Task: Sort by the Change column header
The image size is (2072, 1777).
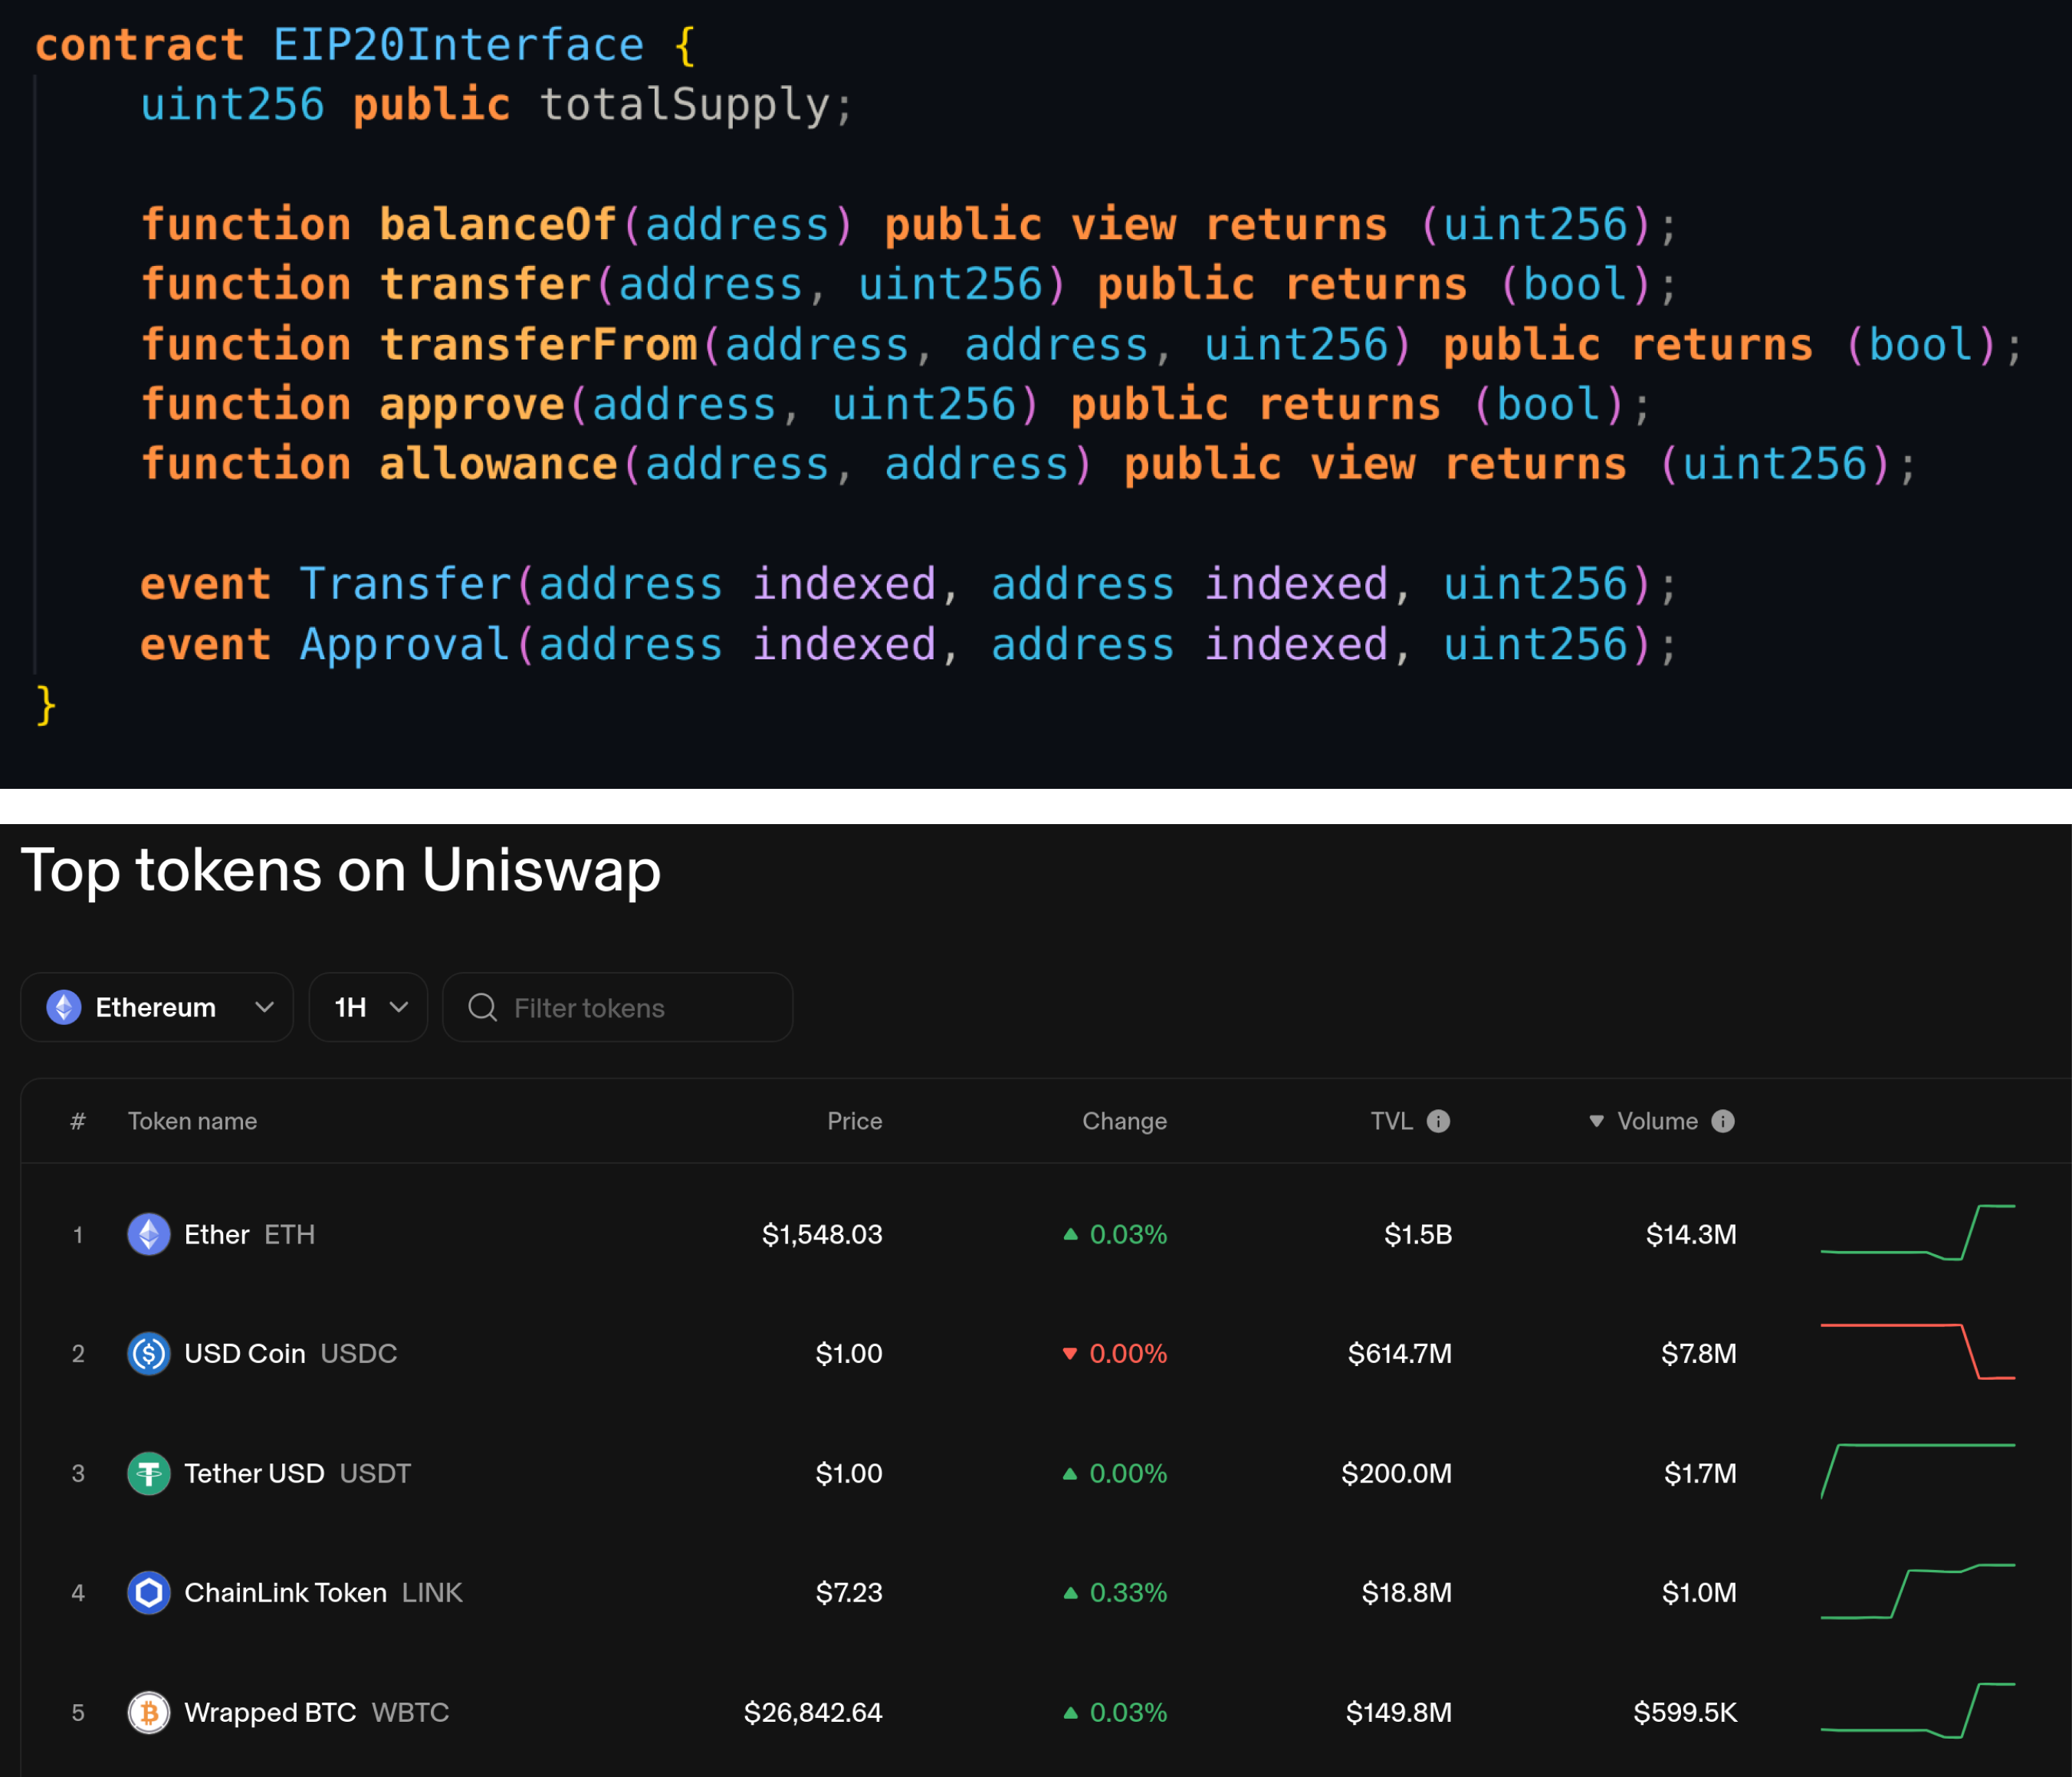Action: pyautogui.click(x=1124, y=1121)
